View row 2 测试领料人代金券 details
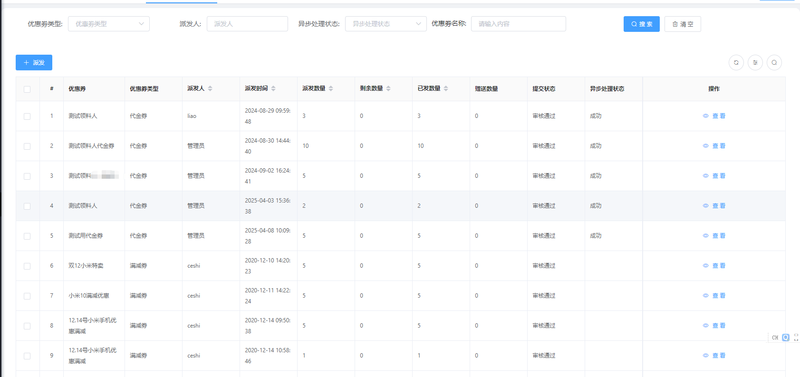The height and width of the screenshot is (377, 800). click(x=714, y=146)
